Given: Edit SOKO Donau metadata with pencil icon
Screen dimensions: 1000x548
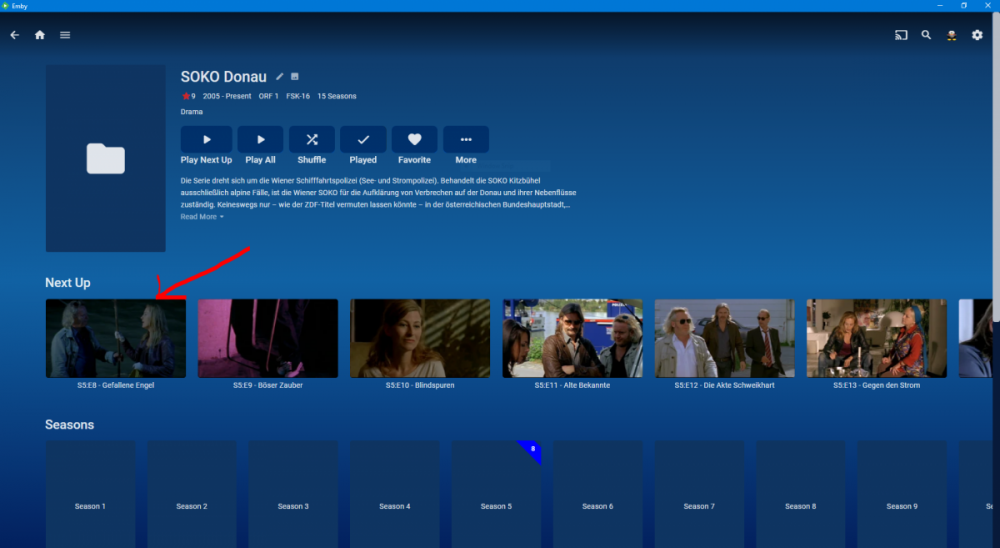Looking at the screenshot, I should pos(279,77).
